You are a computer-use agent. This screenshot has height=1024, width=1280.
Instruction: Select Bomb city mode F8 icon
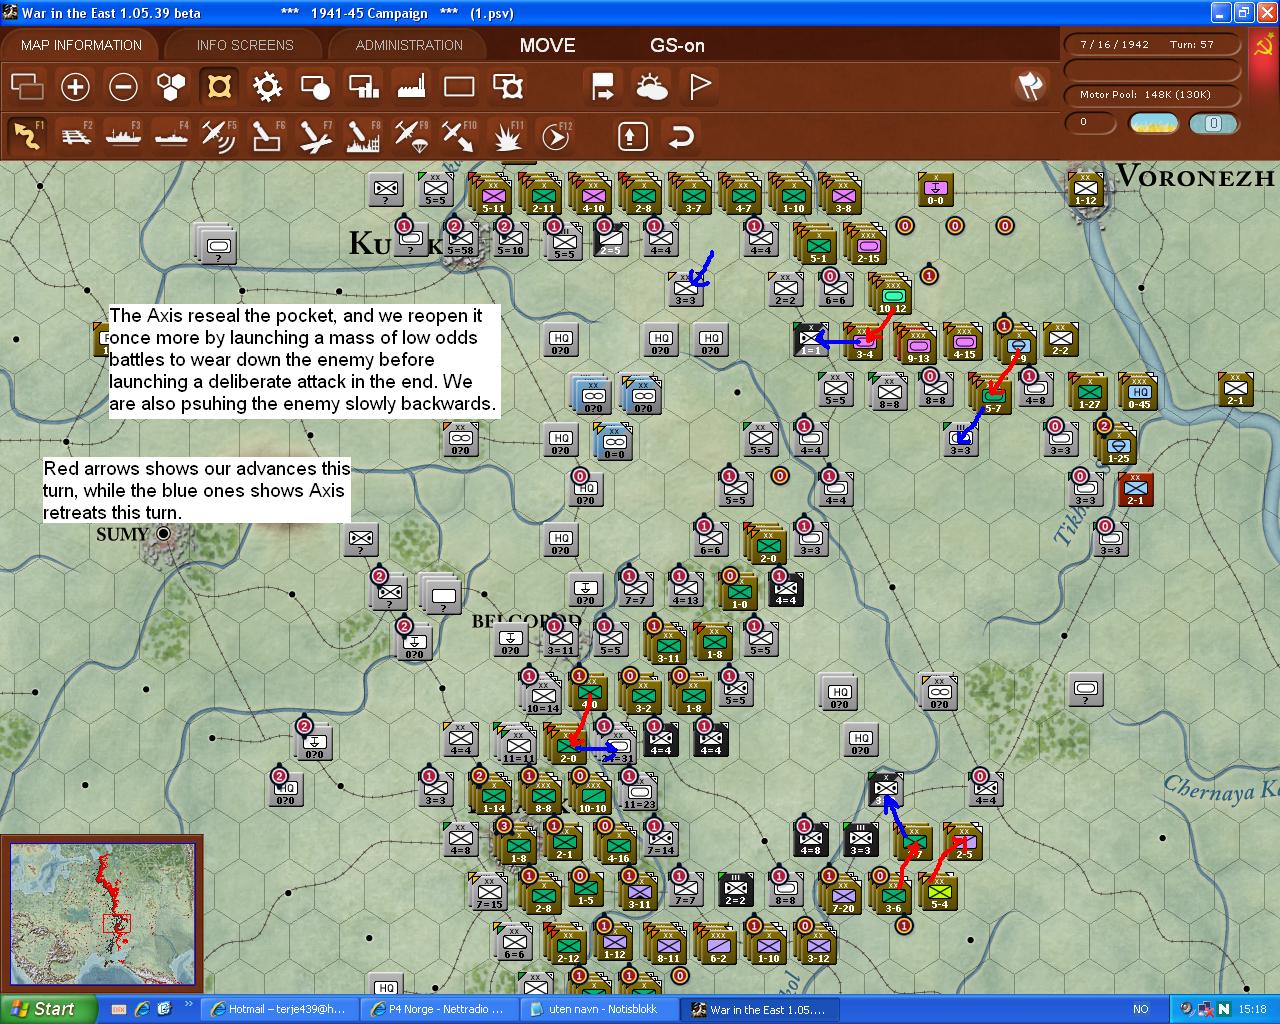click(363, 135)
